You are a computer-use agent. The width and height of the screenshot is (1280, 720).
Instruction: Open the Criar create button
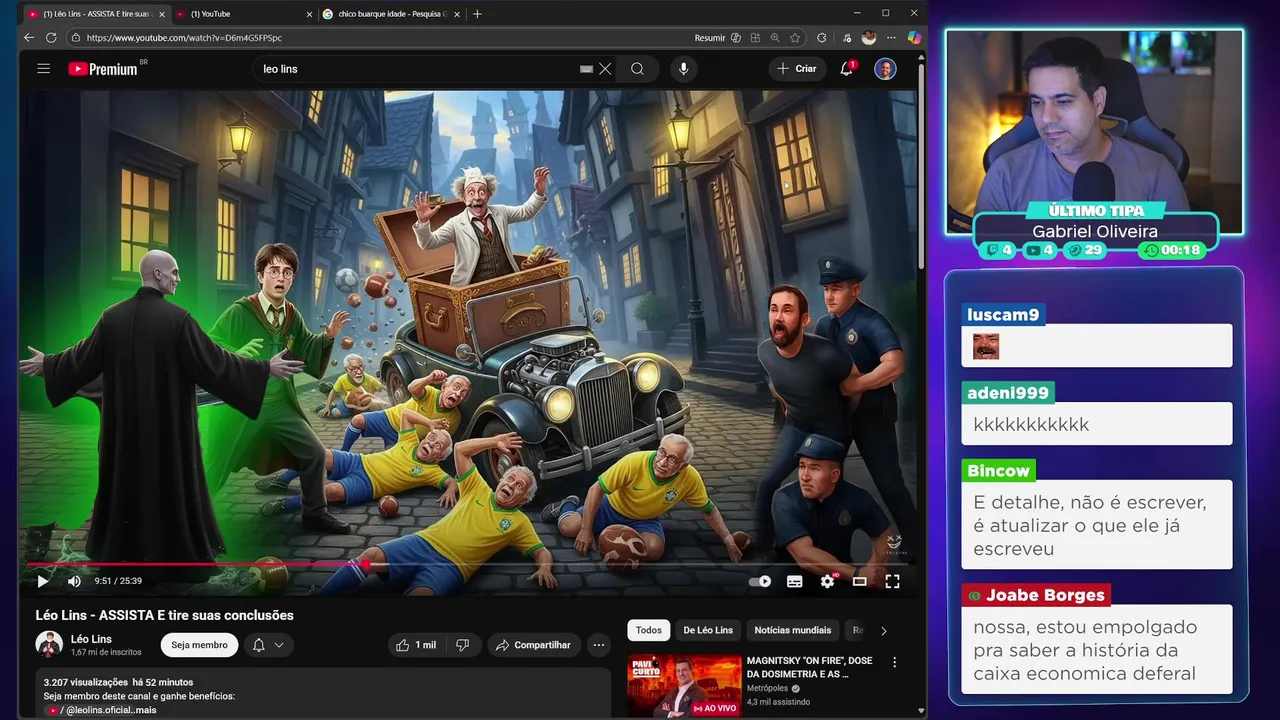tap(797, 69)
